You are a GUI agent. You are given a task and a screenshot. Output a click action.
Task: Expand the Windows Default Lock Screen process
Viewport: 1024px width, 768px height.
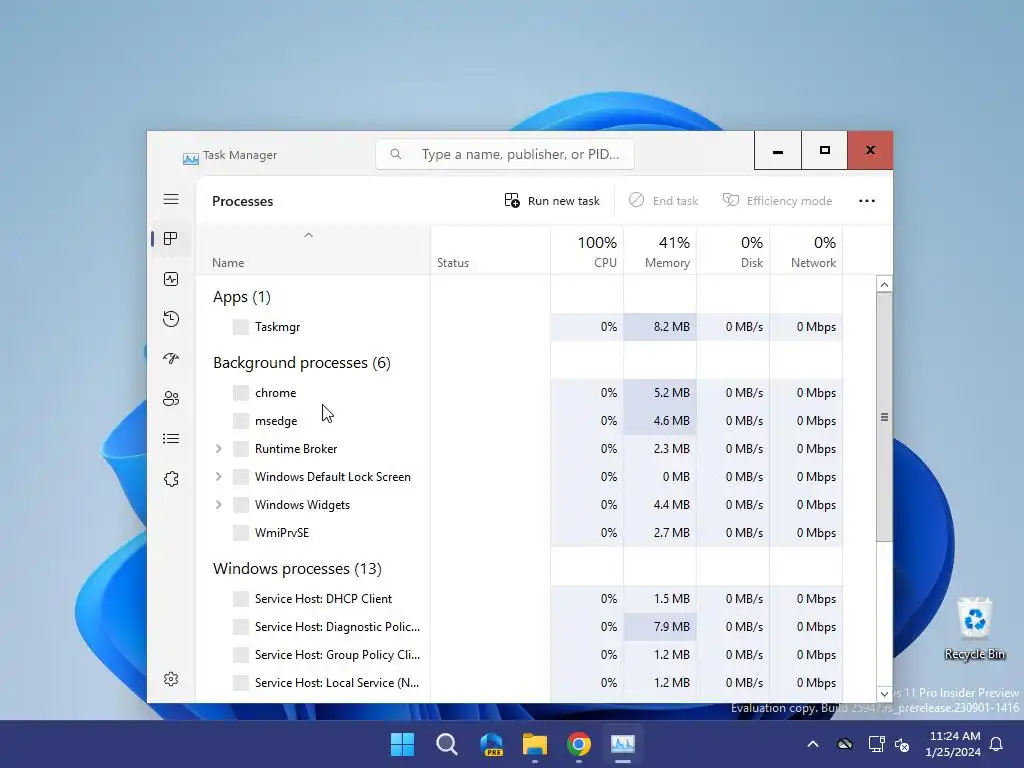(219, 477)
